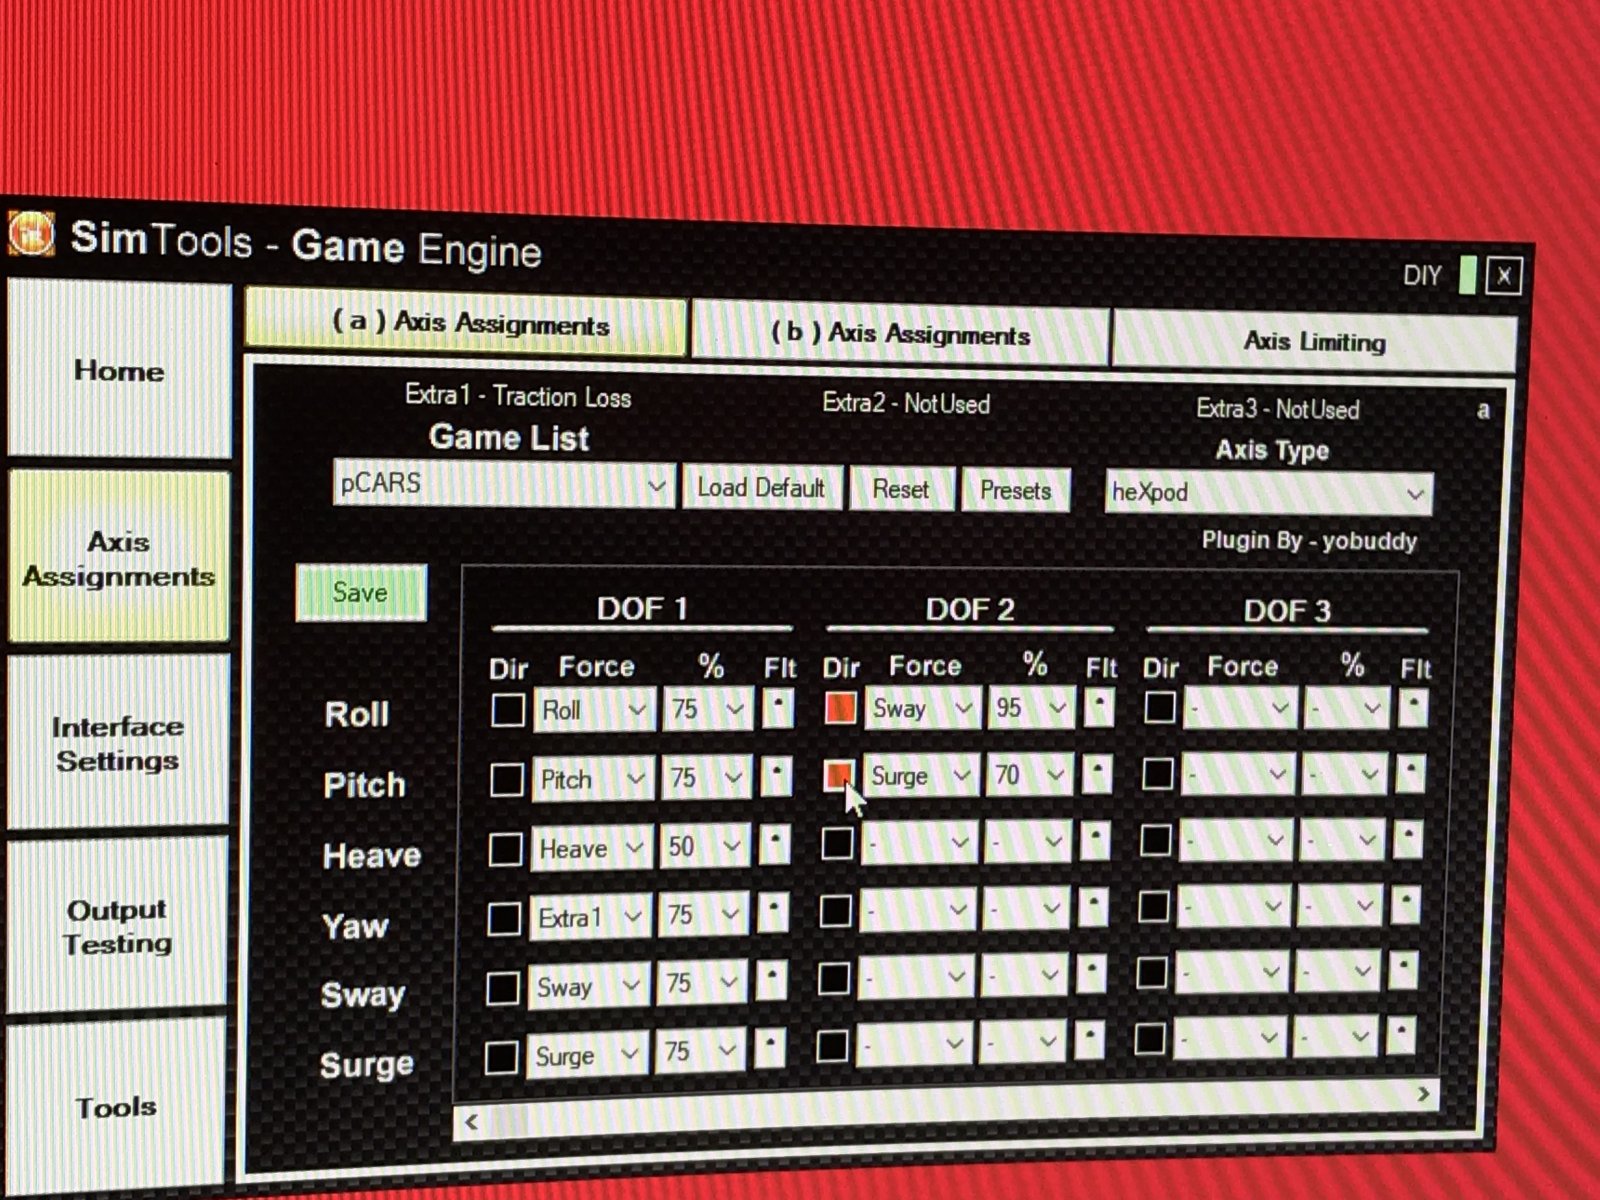This screenshot has width=1600, height=1200.
Task: Click DOF 3 Flt button in Heave row
Action: pos(1408,840)
